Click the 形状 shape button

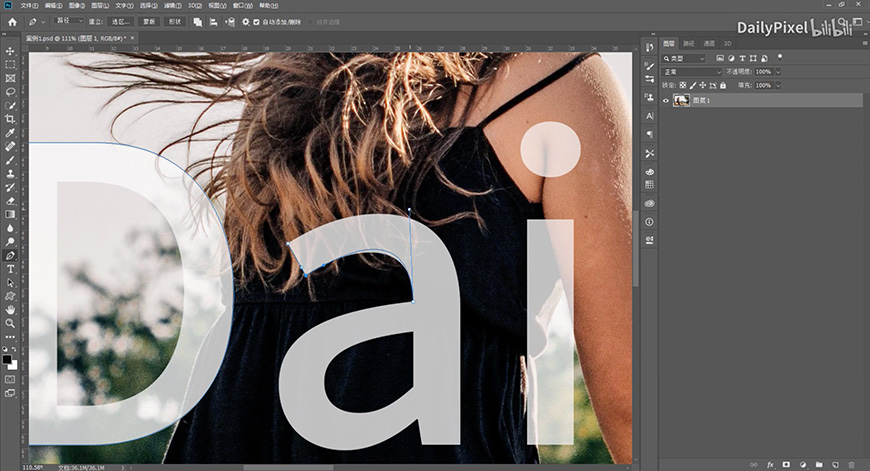click(174, 22)
